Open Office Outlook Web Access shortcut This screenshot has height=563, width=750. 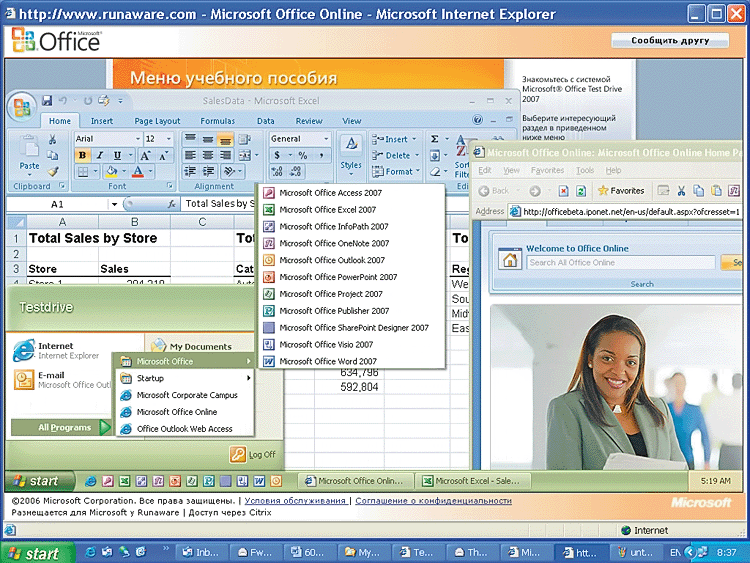(185, 429)
